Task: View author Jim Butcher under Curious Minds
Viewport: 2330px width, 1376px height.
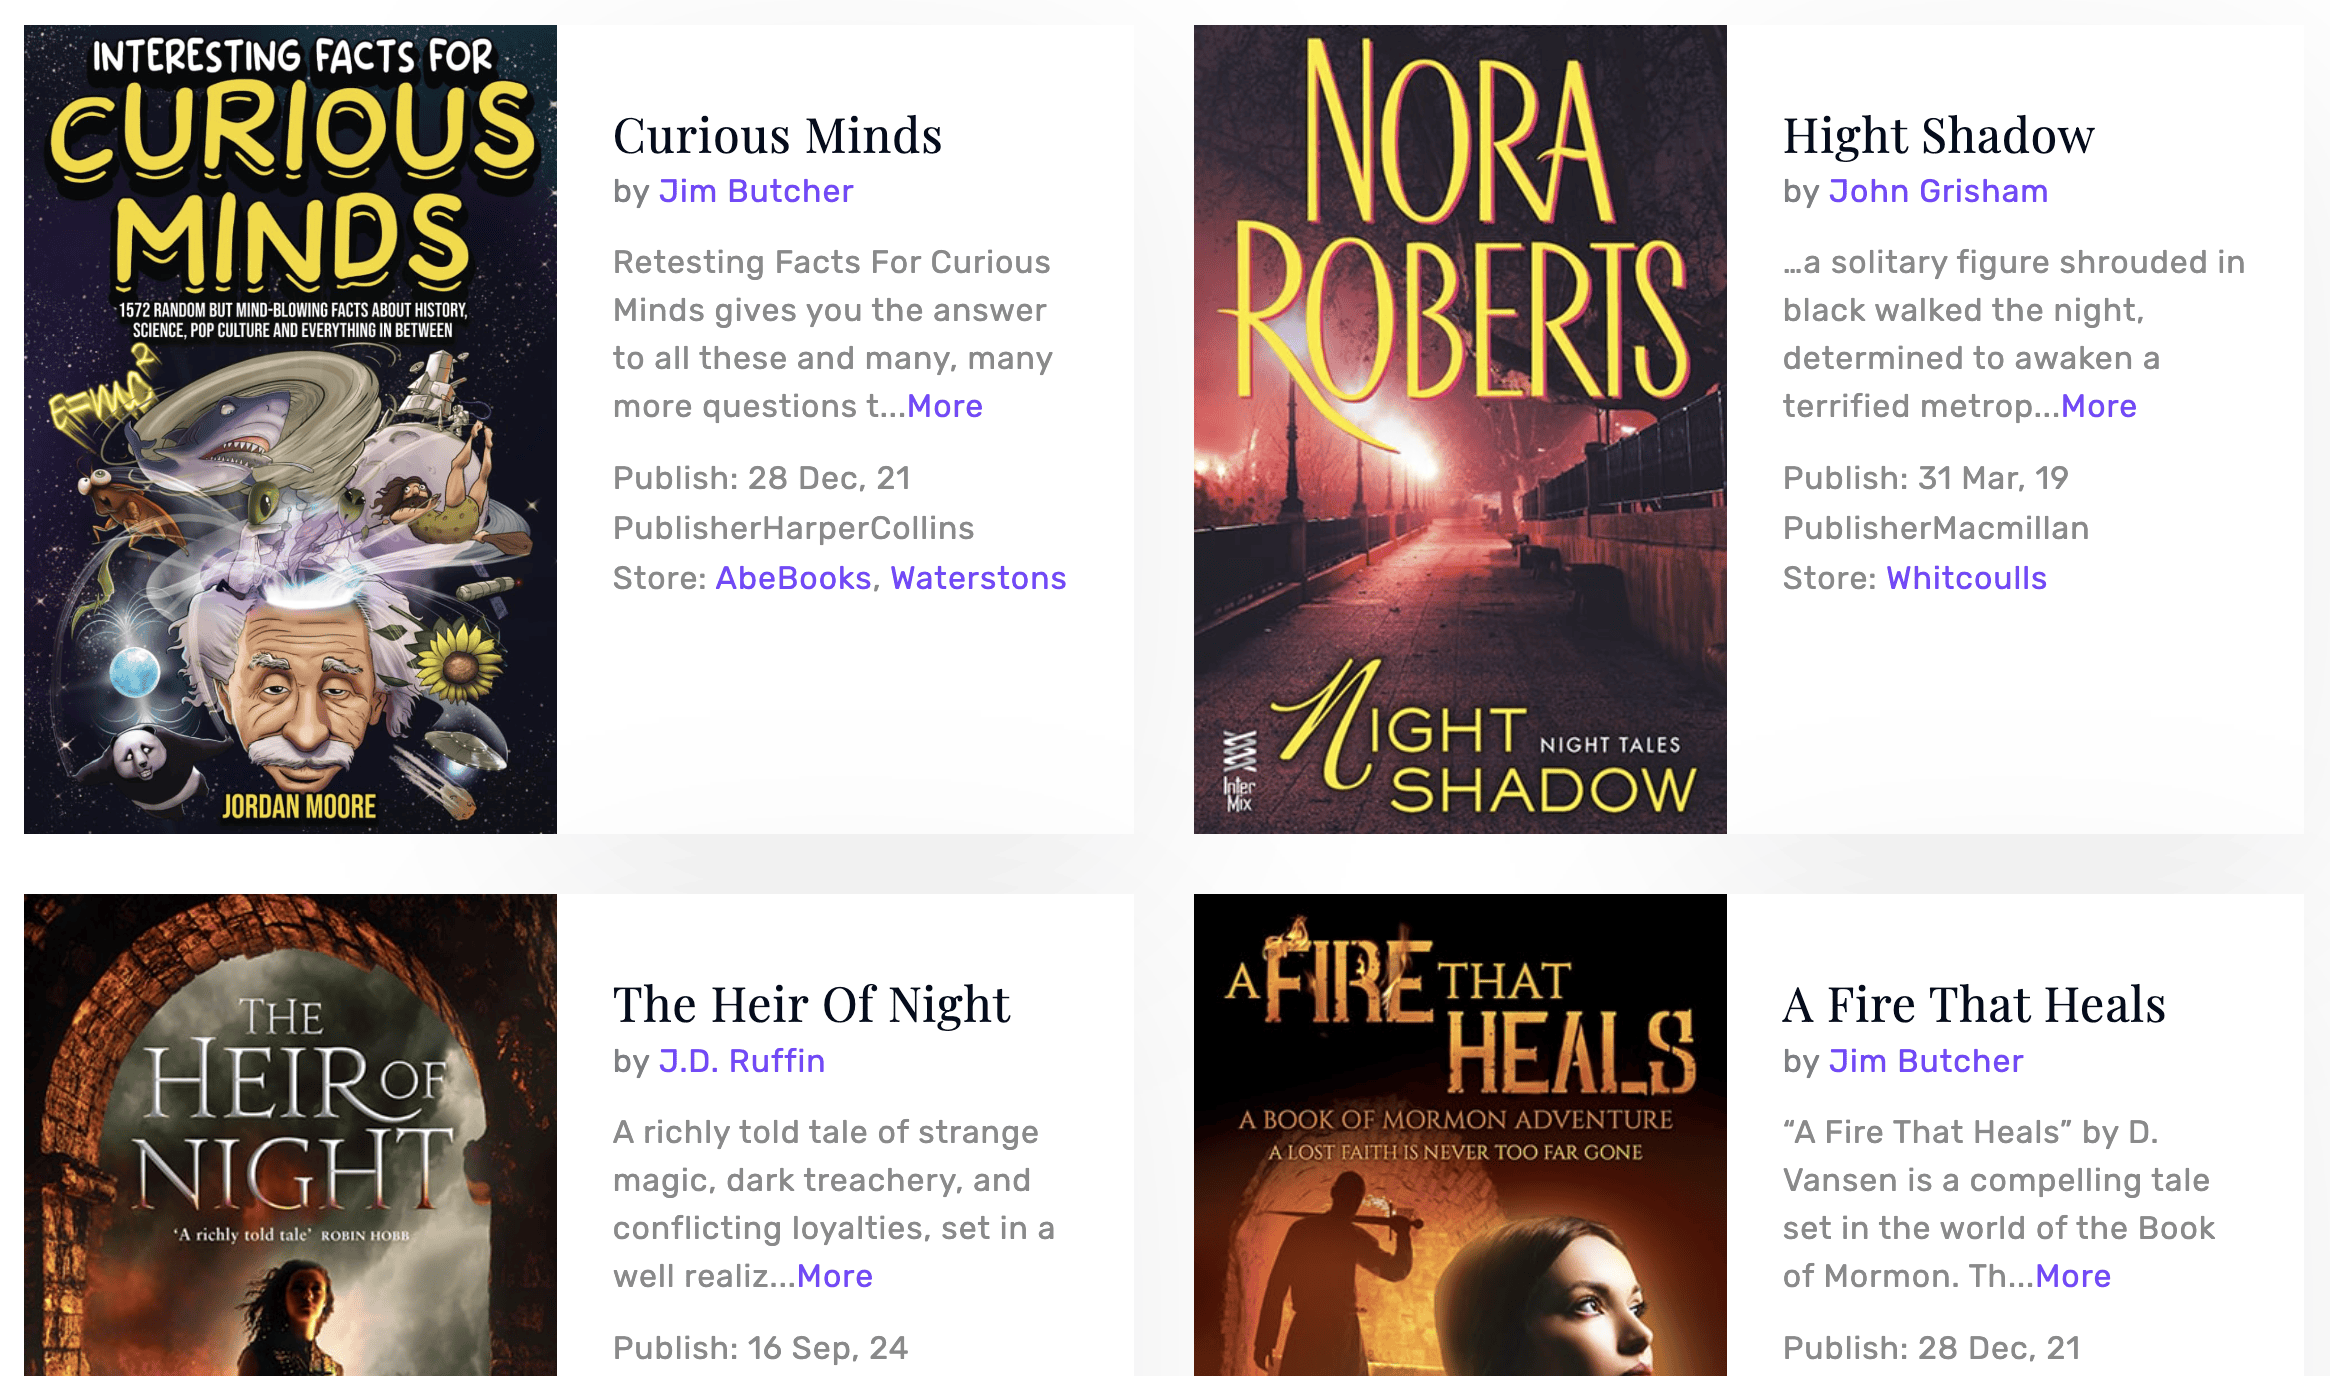Action: (756, 191)
